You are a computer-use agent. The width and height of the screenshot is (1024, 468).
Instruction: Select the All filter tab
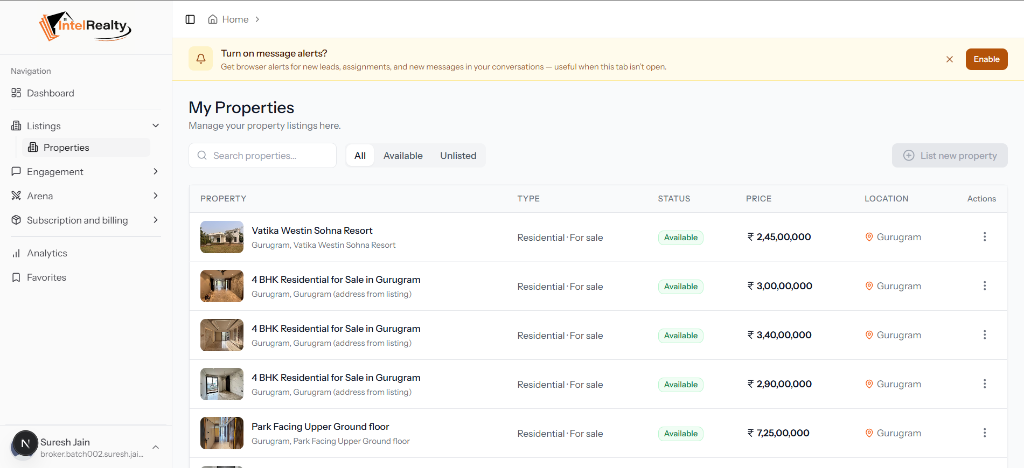tap(360, 155)
